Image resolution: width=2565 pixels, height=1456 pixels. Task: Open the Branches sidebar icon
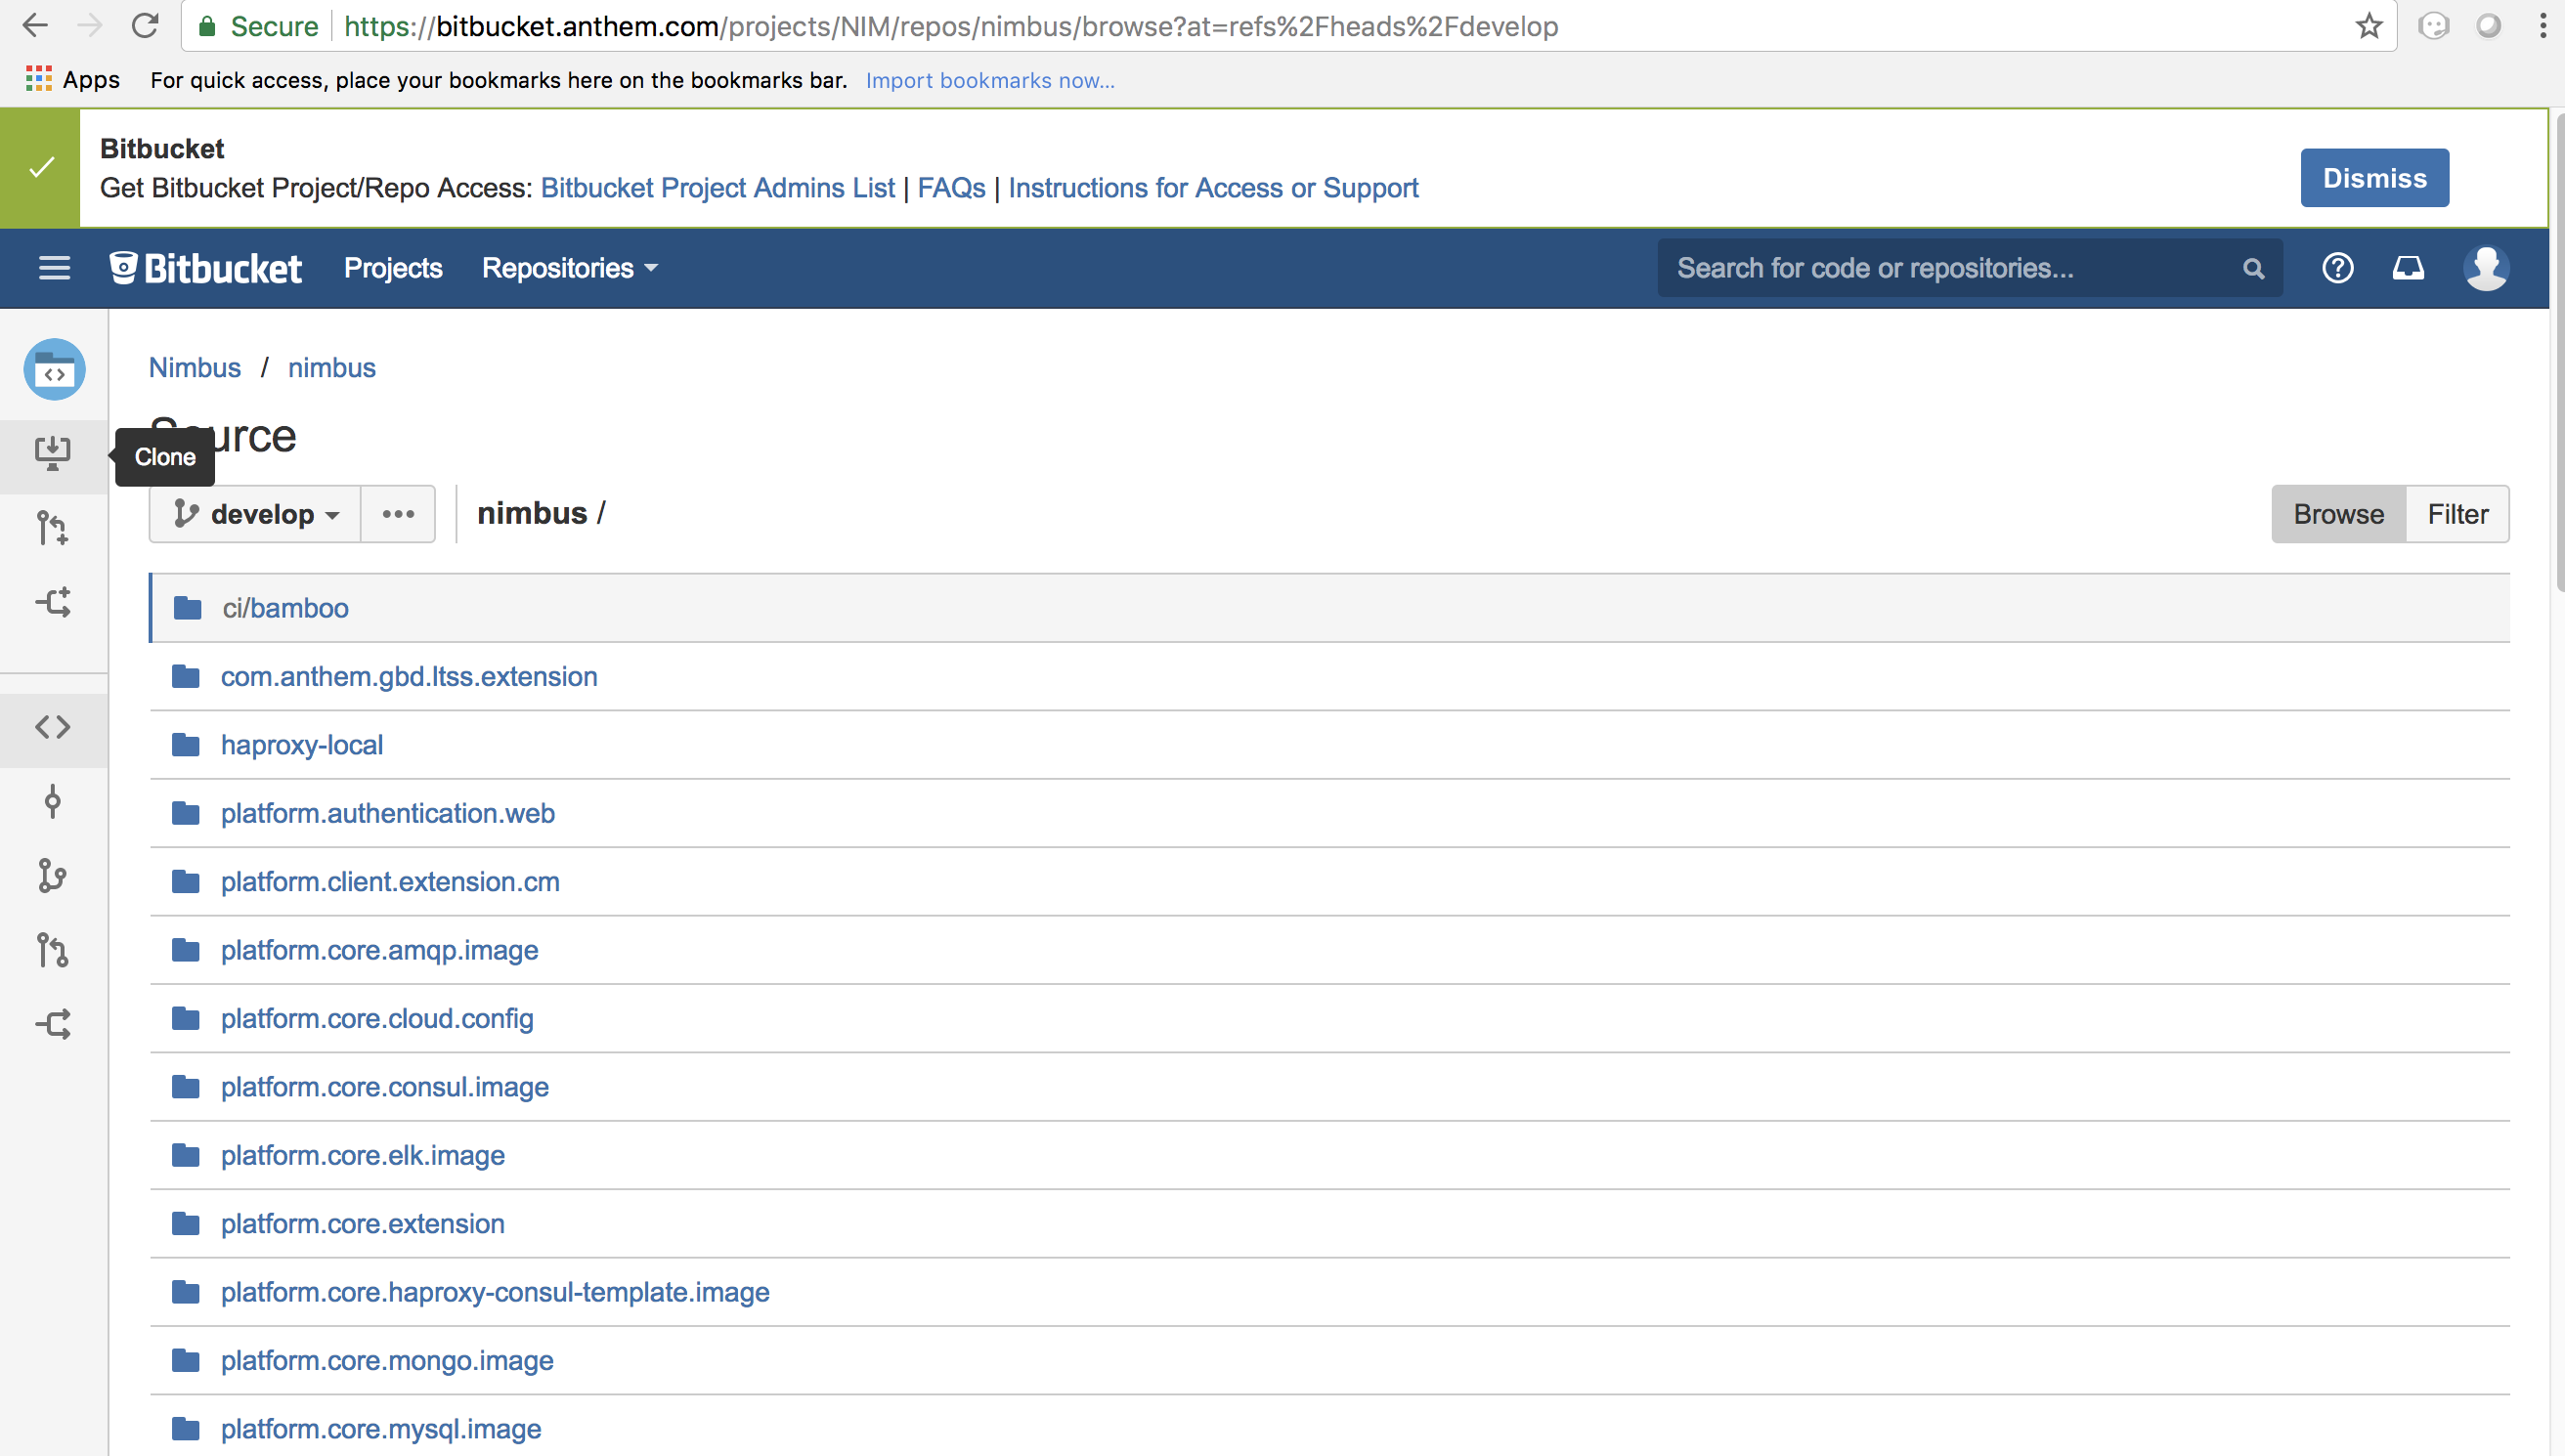click(x=52, y=876)
